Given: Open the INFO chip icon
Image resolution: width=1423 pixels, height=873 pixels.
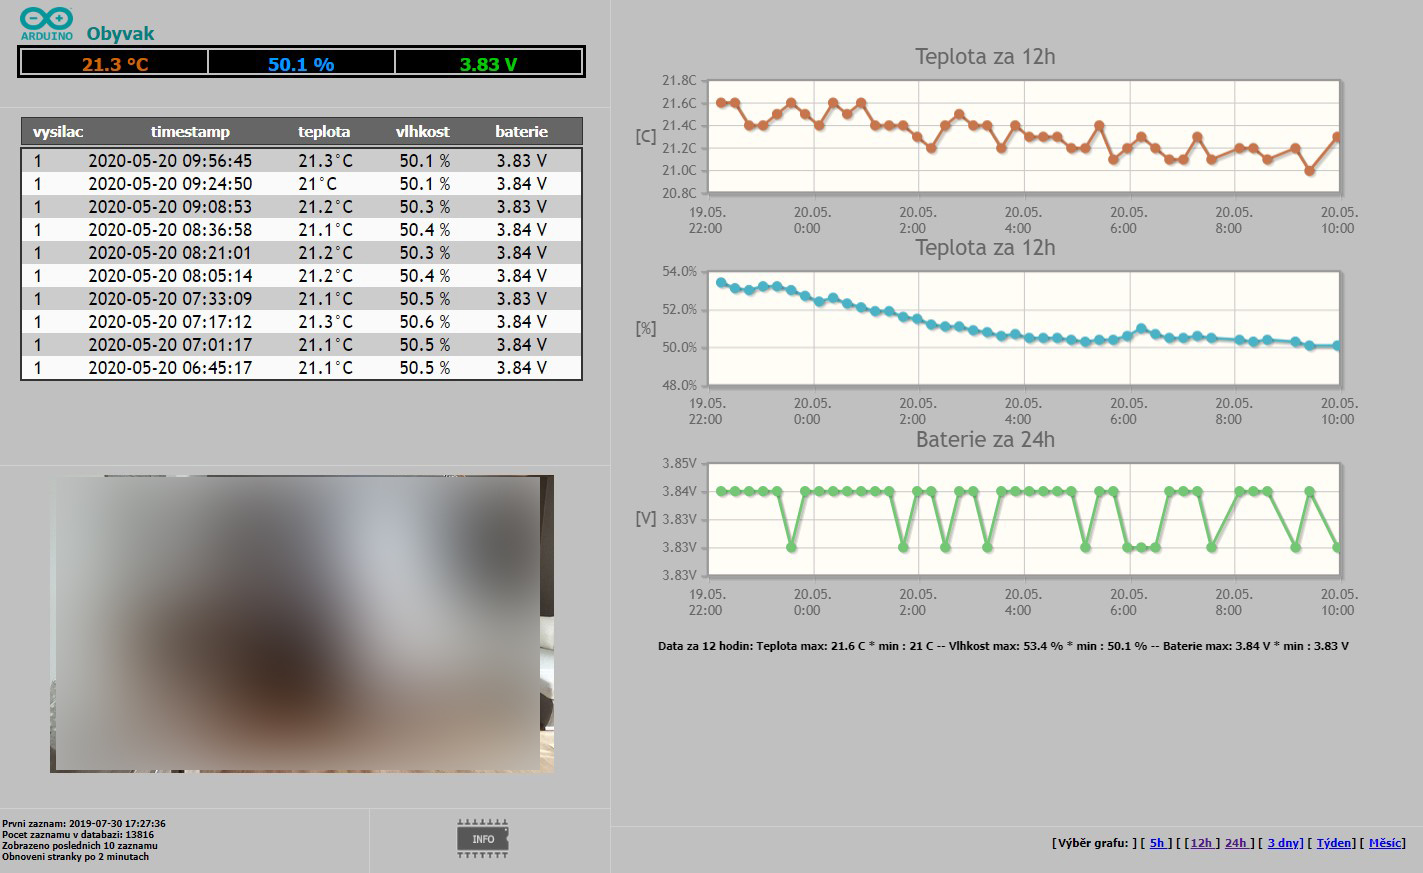Looking at the screenshot, I should (x=483, y=838).
